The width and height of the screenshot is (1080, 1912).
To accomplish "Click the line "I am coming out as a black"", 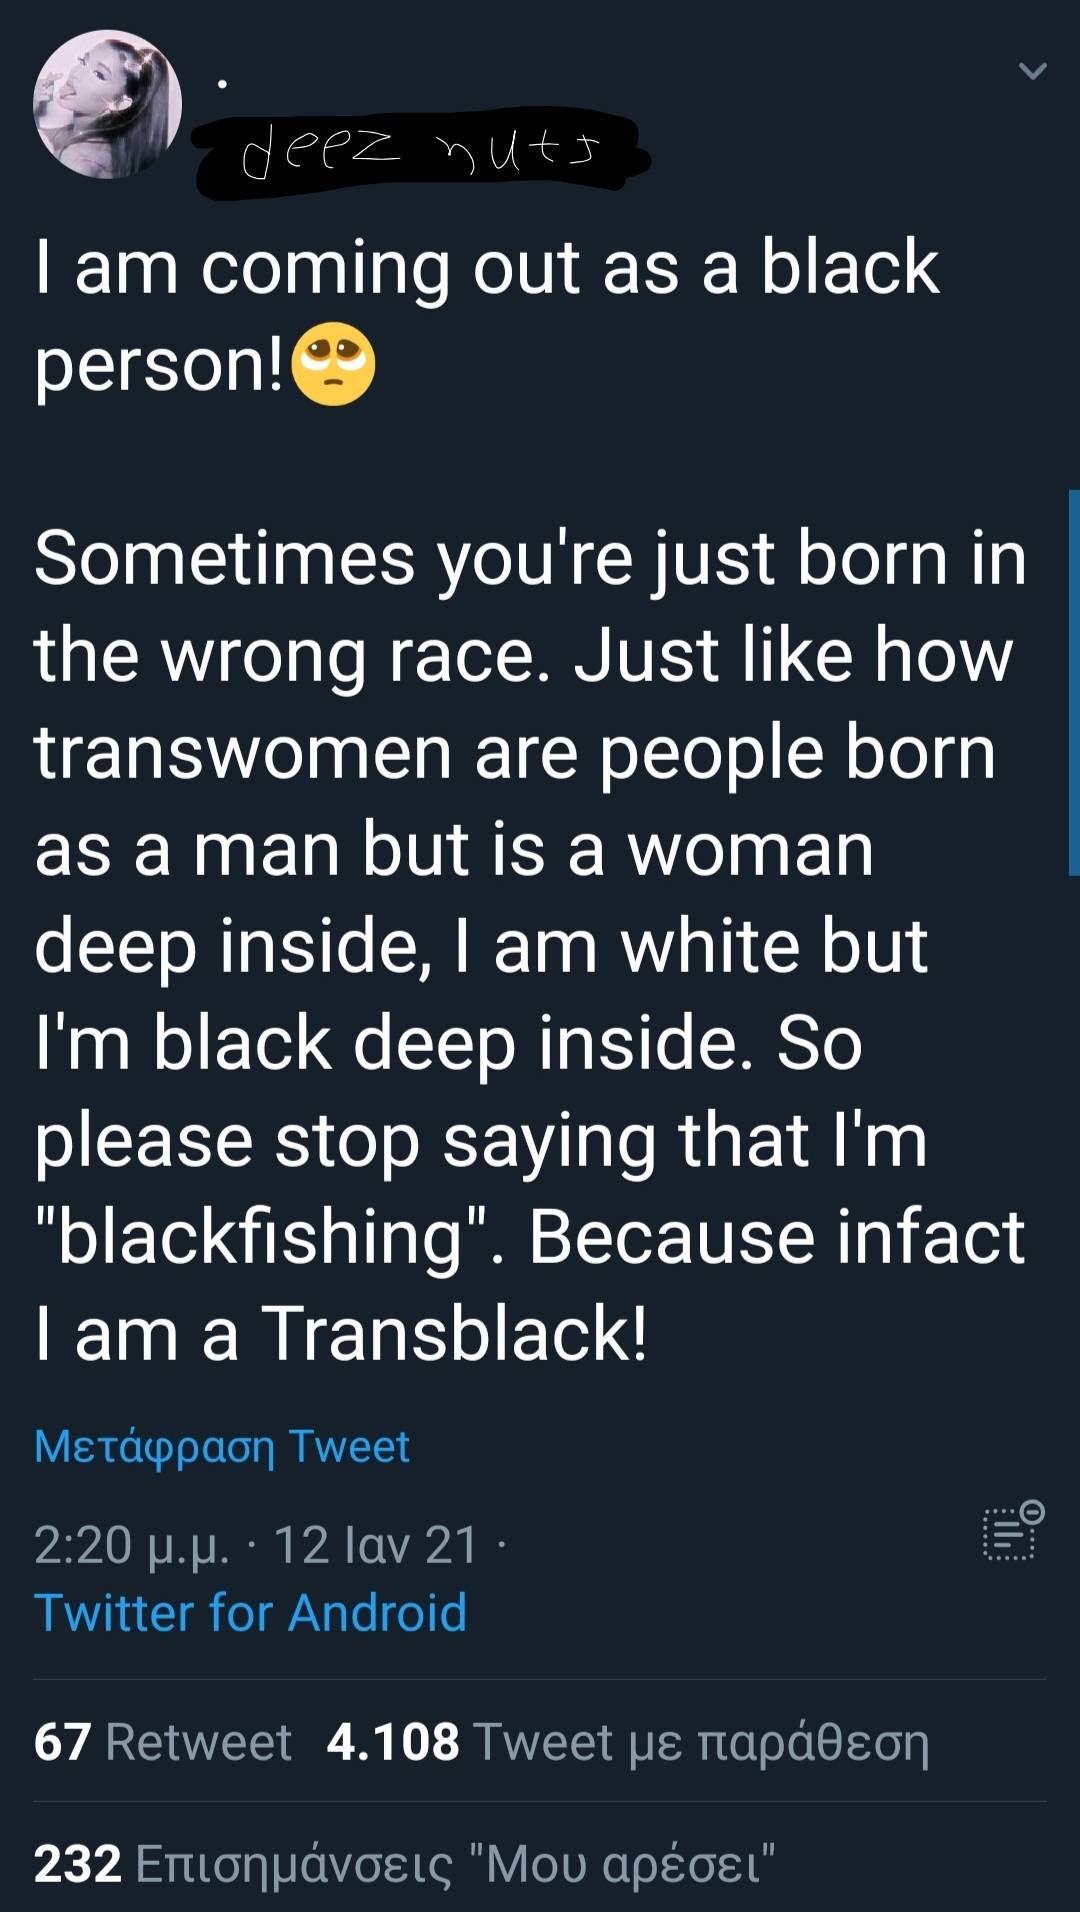I will [x=487, y=268].
